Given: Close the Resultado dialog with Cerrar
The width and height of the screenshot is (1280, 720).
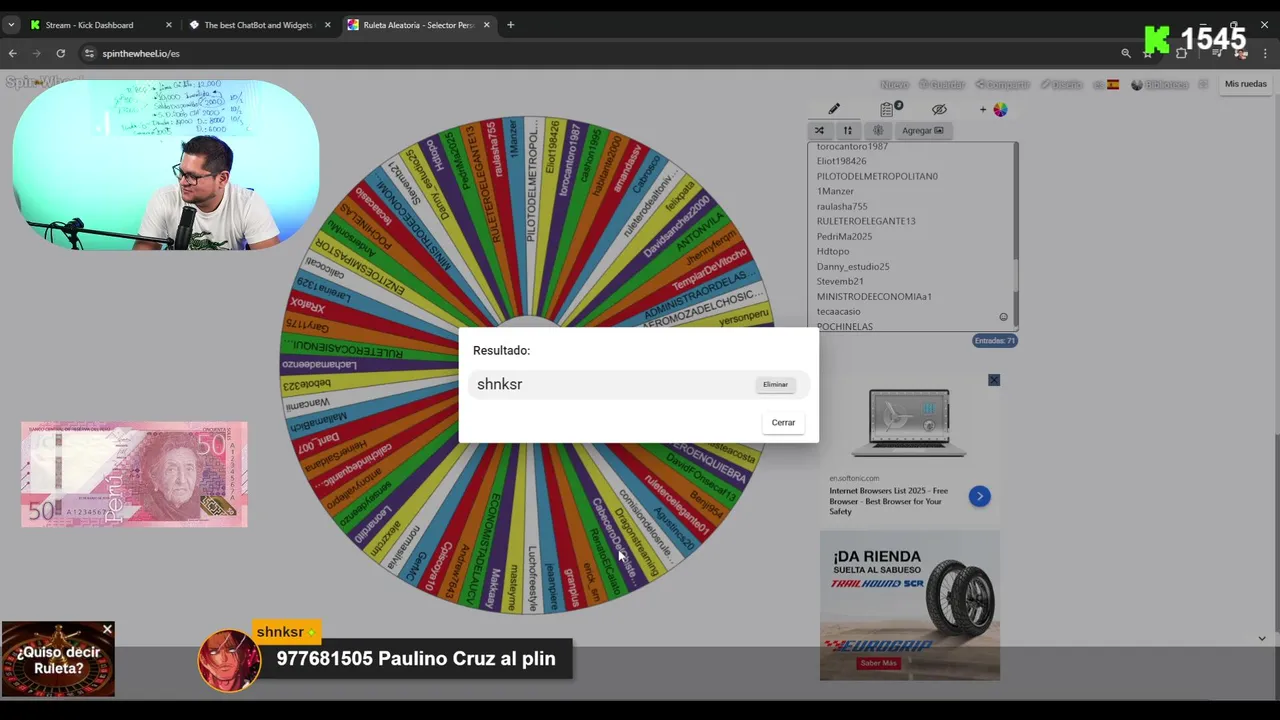Looking at the screenshot, I should tap(783, 422).
